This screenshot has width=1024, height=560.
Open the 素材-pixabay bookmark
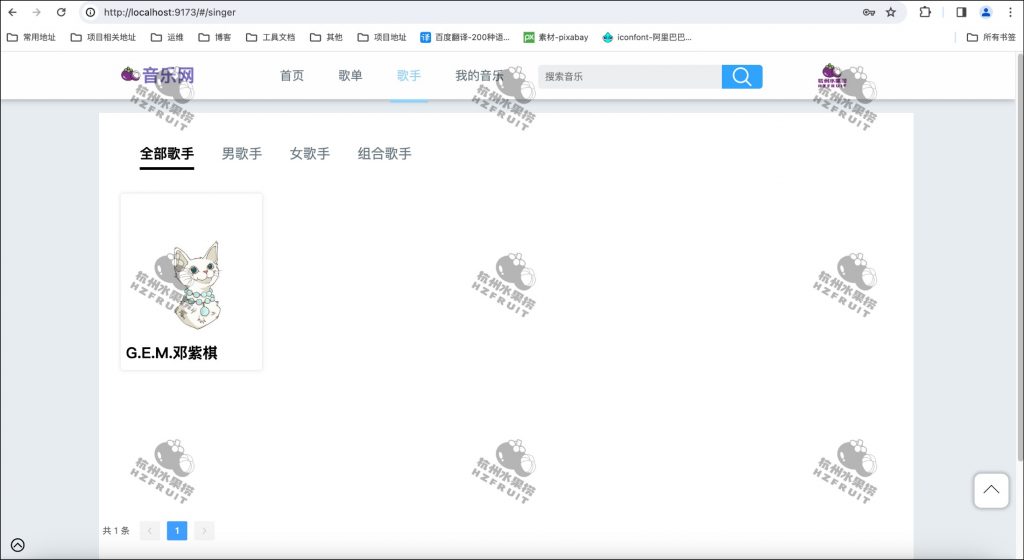point(556,37)
